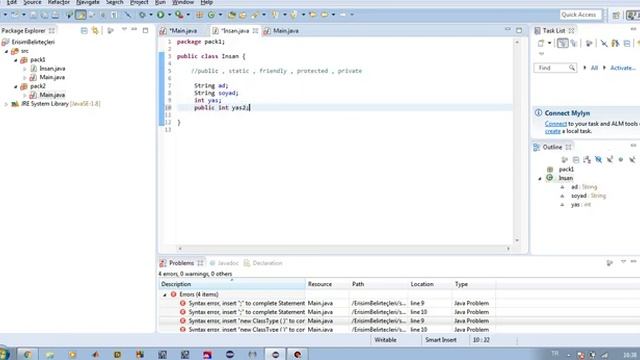The width and height of the screenshot is (640, 360).
Task: Click the Print toolbar icon
Action: pyautogui.click(x=55, y=15)
